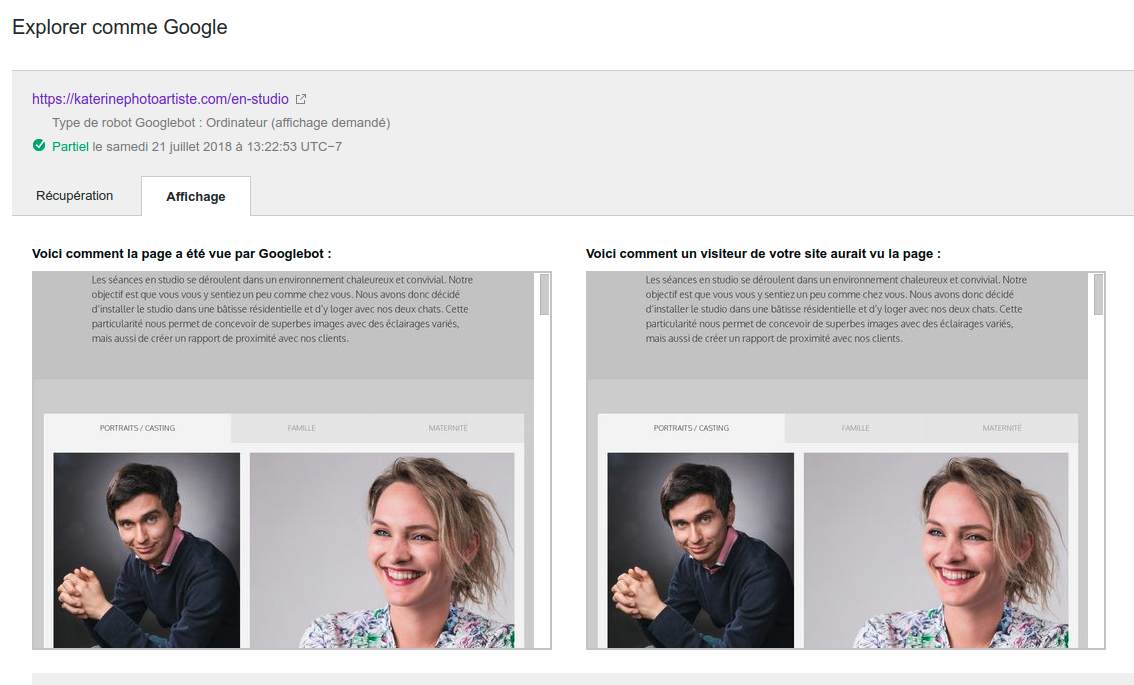Image resolution: width=1134 pixels, height=685 pixels.
Task: Click the Explorer comme Google page title
Action: (120, 27)
